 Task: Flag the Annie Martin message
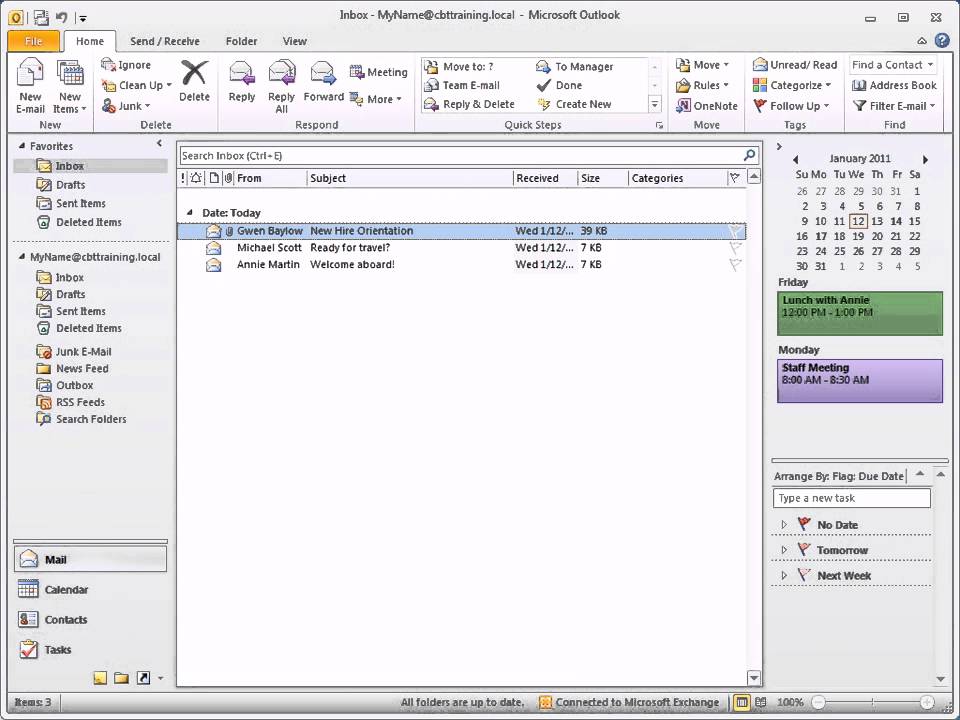pos(735,264)
